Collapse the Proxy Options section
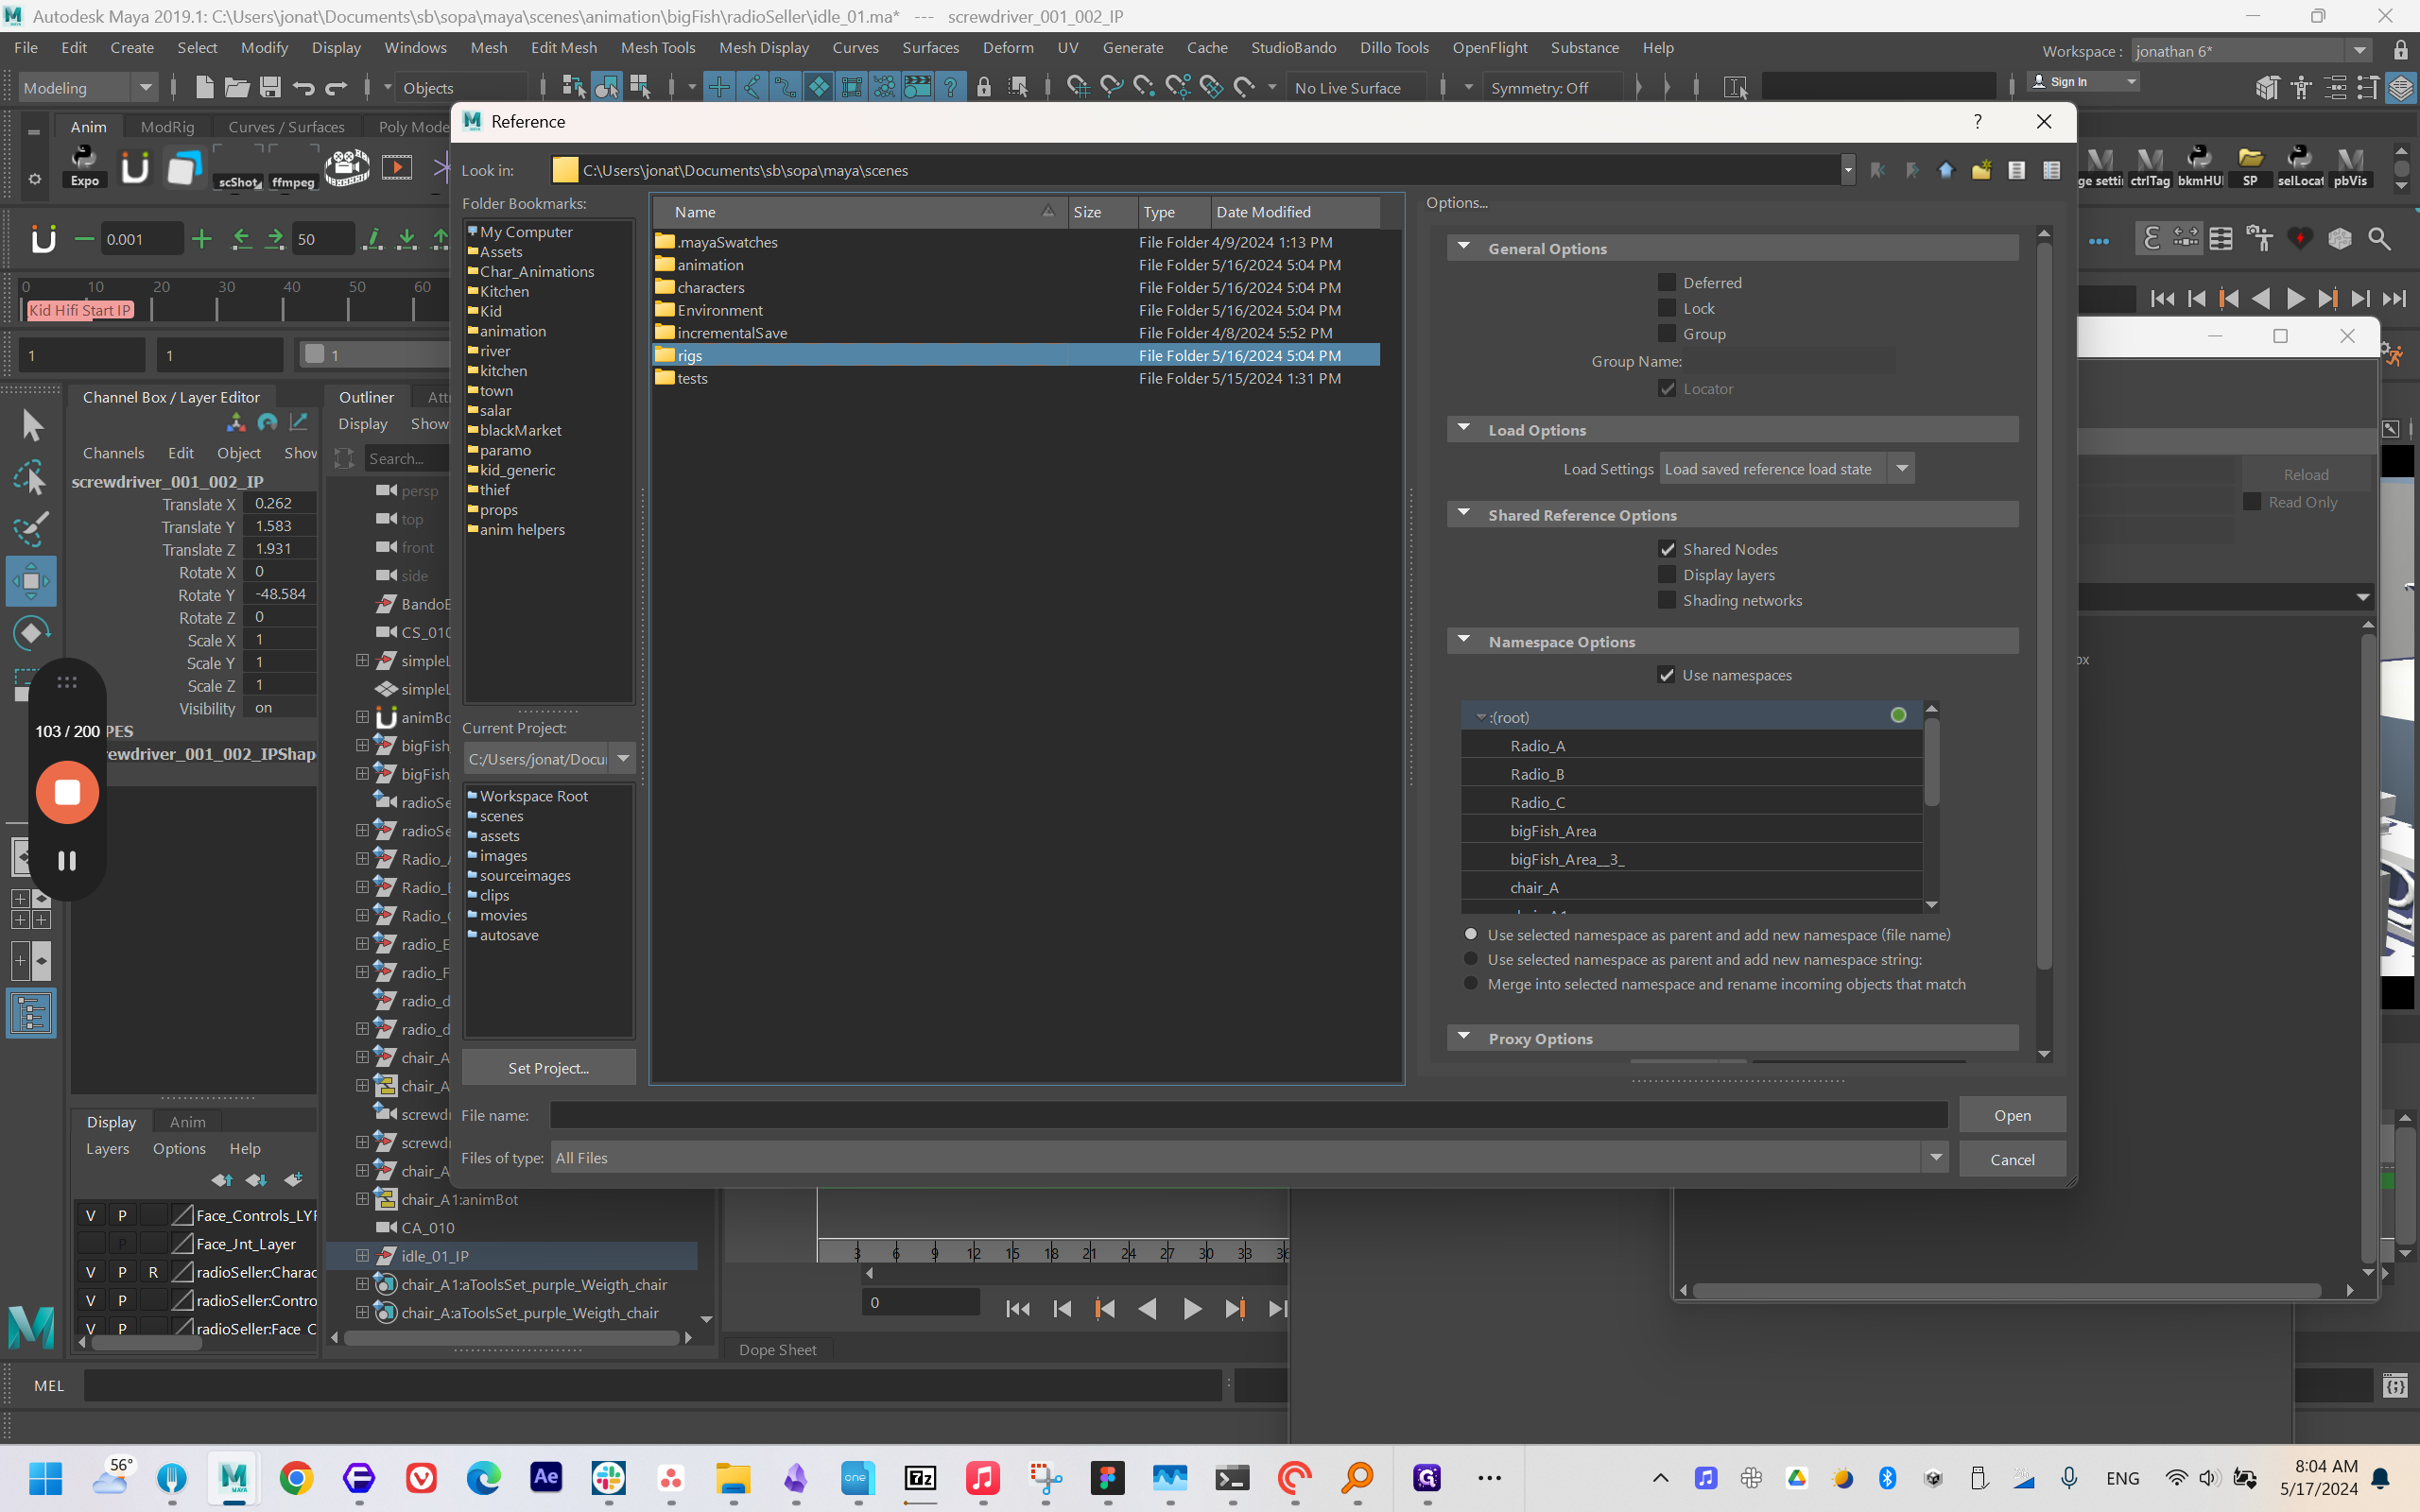2420x1512 pixels. coord(1464,1038)
